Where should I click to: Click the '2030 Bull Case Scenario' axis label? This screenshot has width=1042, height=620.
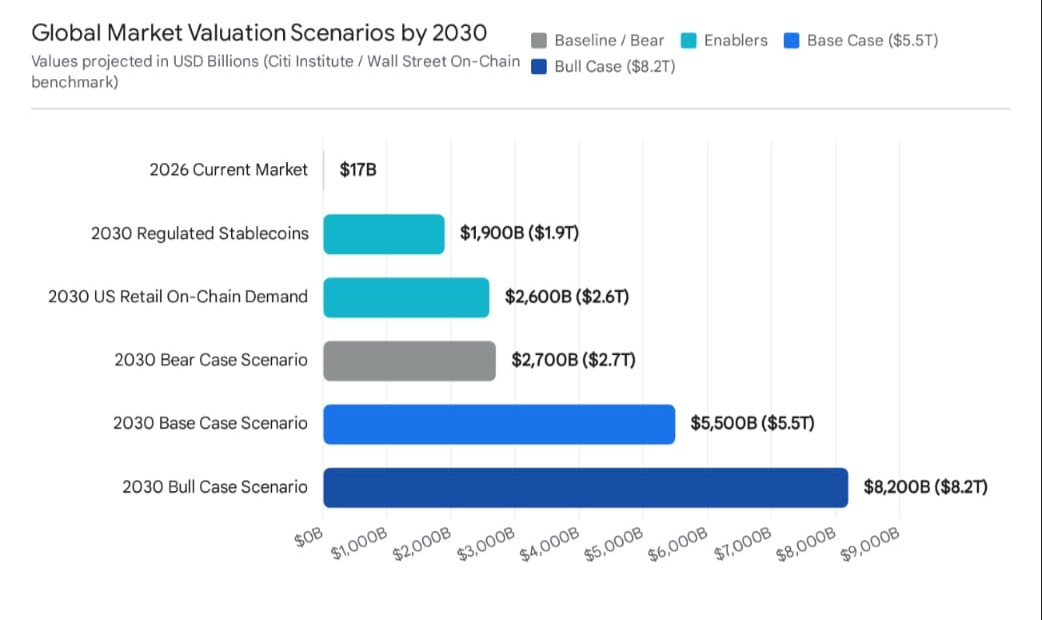point(215,487)
